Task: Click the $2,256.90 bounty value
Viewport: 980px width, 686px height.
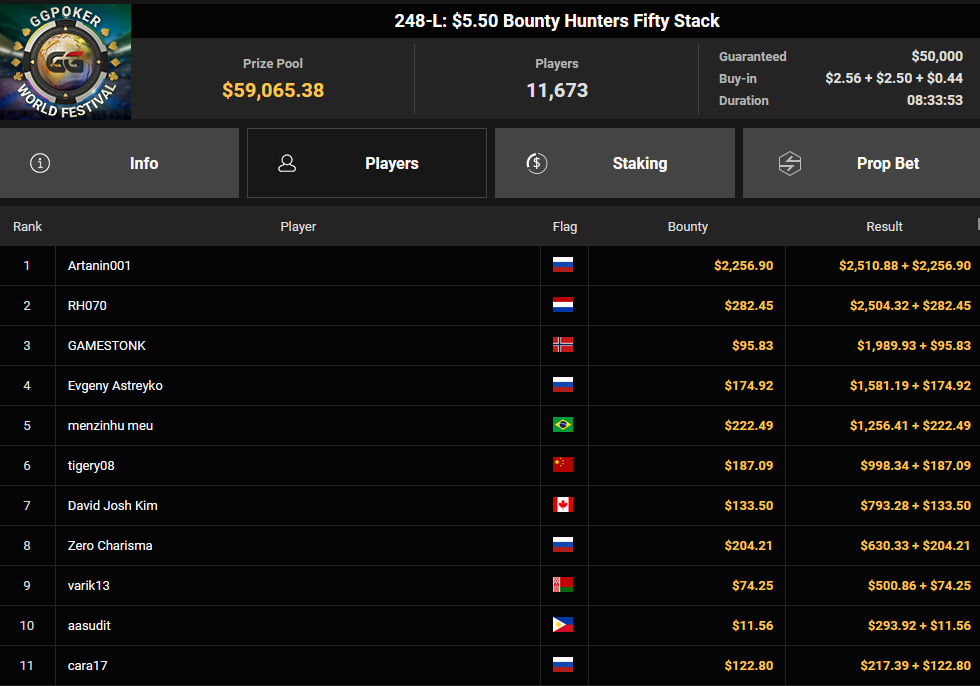Action: click(x=744, y=266)
